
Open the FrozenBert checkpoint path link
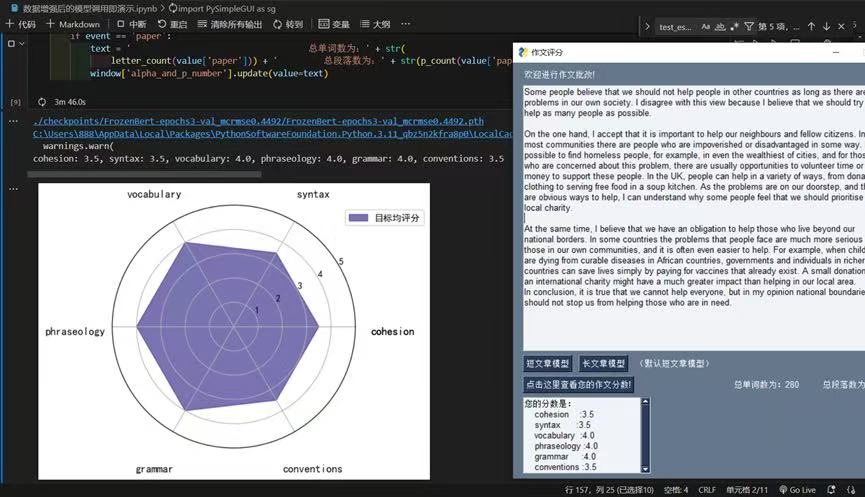tap(258, 121)
